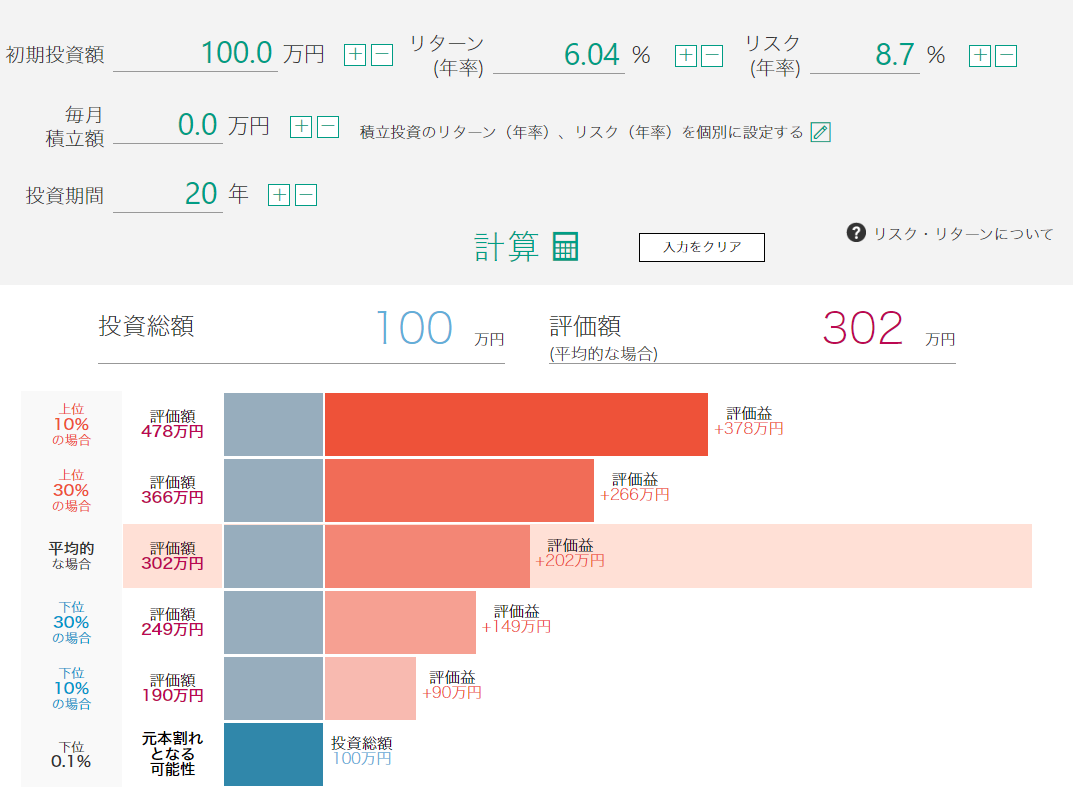Decrease initial investment amount with minus
This screenshot has height=800, width=1073.
coord(382,55)
